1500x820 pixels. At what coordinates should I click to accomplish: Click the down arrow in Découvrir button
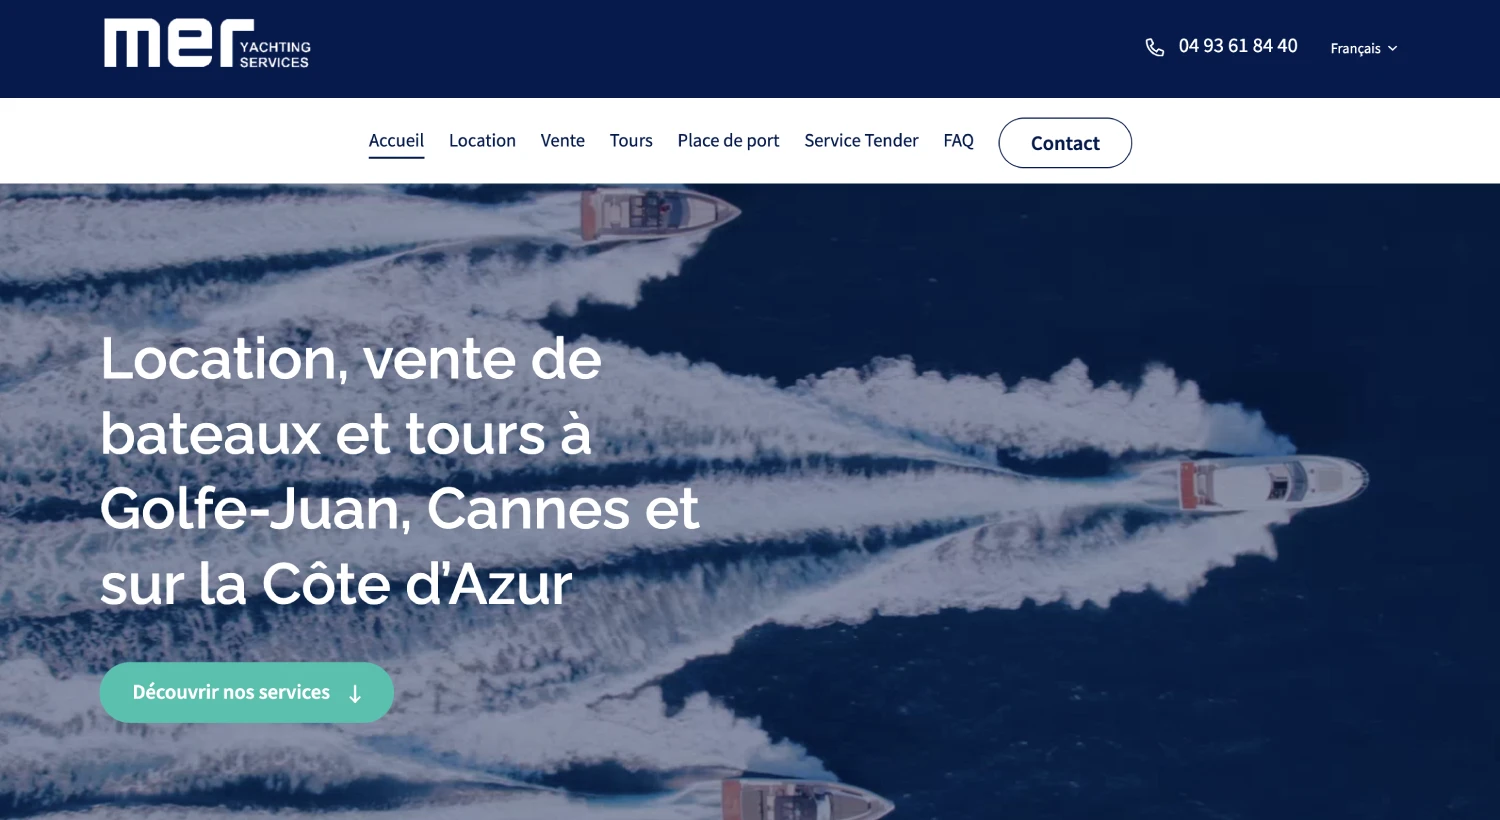(x=355, y=693)
